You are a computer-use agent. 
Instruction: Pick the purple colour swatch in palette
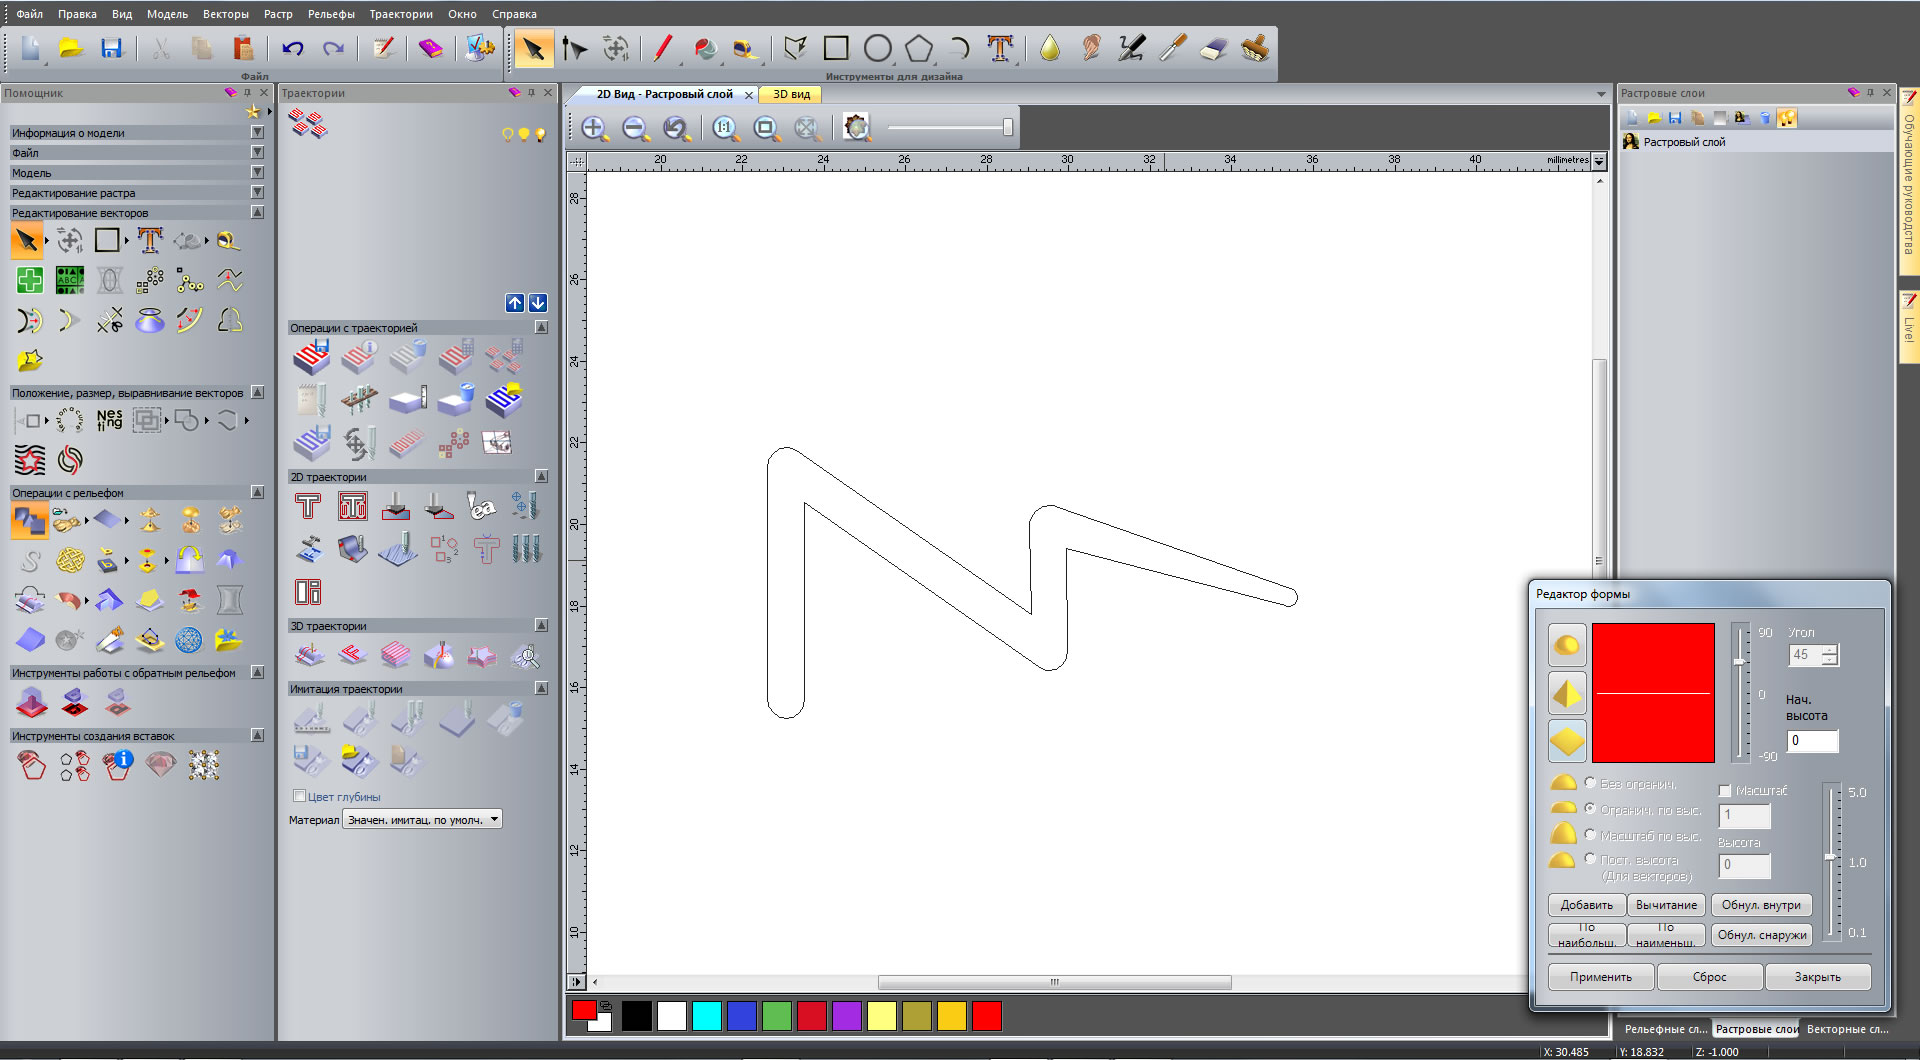847,1016
